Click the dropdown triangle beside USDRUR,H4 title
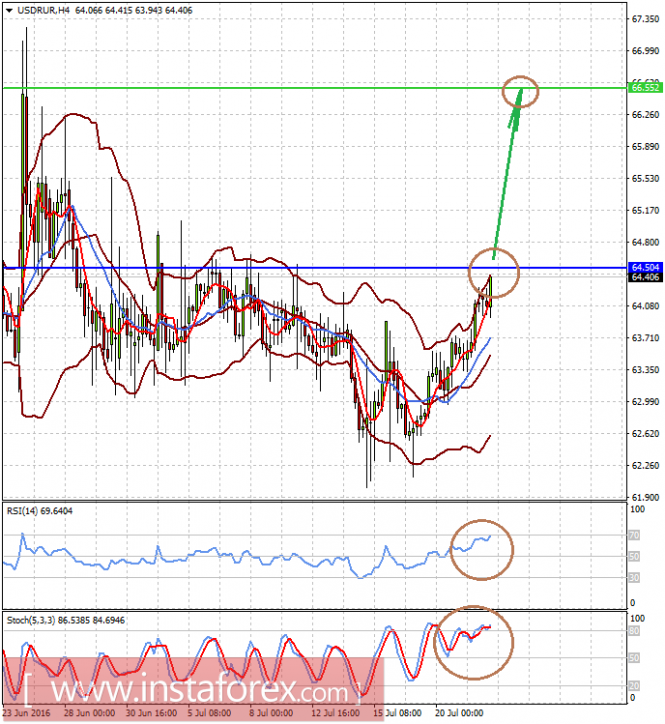665x724 pixels. pyautogui.click(x=9, y=10)
